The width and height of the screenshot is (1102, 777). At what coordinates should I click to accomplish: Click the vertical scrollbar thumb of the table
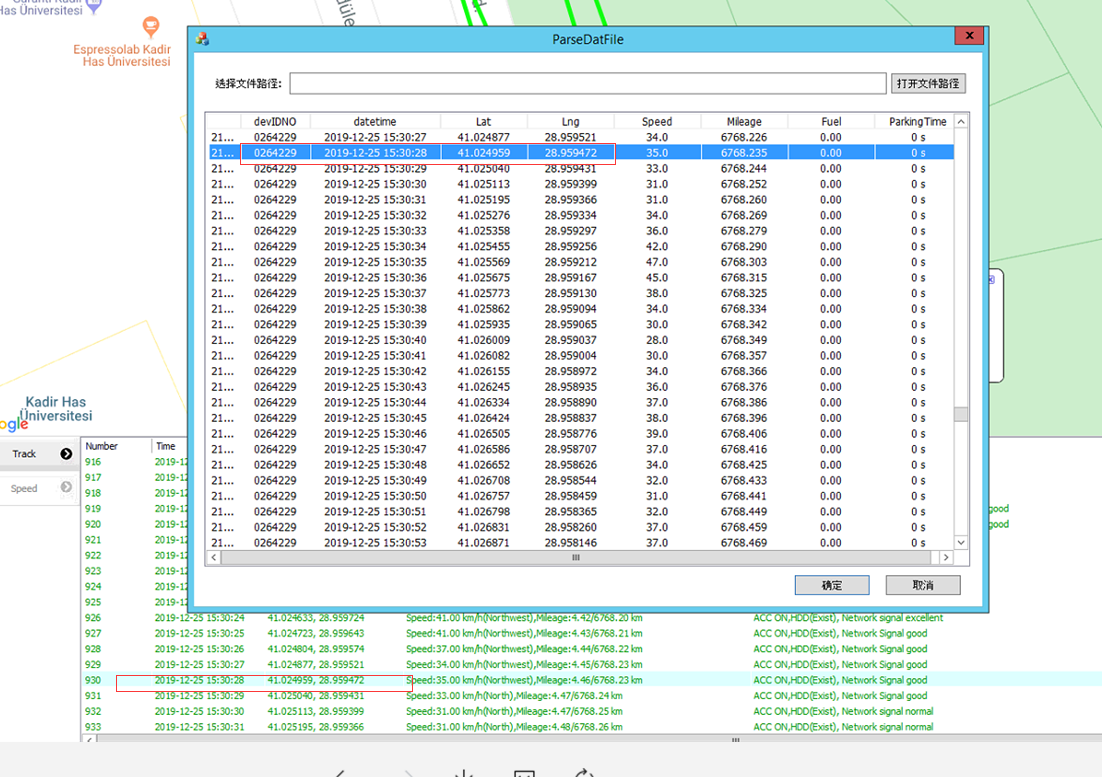coord(961,414)
